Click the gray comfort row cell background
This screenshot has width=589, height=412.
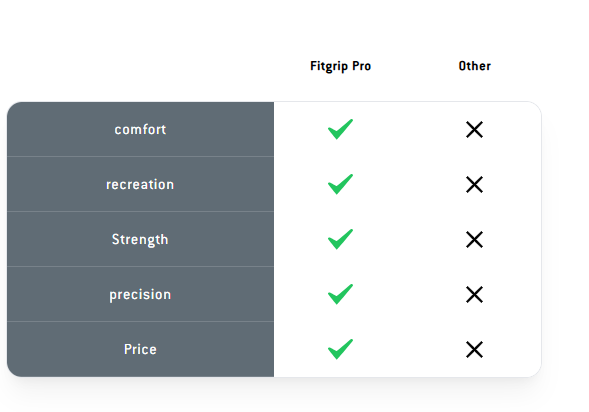[x=140, y=129]
